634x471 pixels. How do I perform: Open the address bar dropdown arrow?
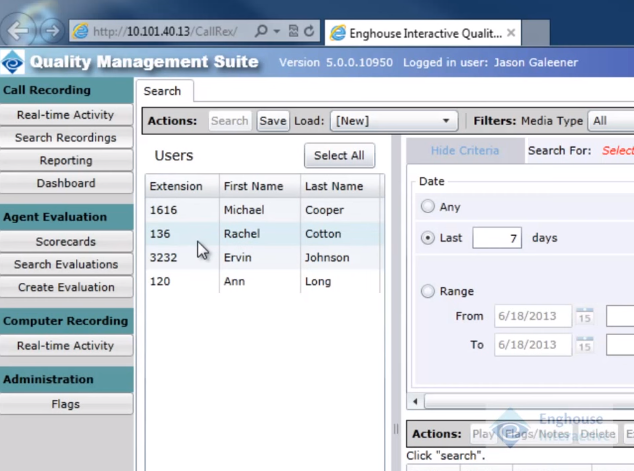277,31
